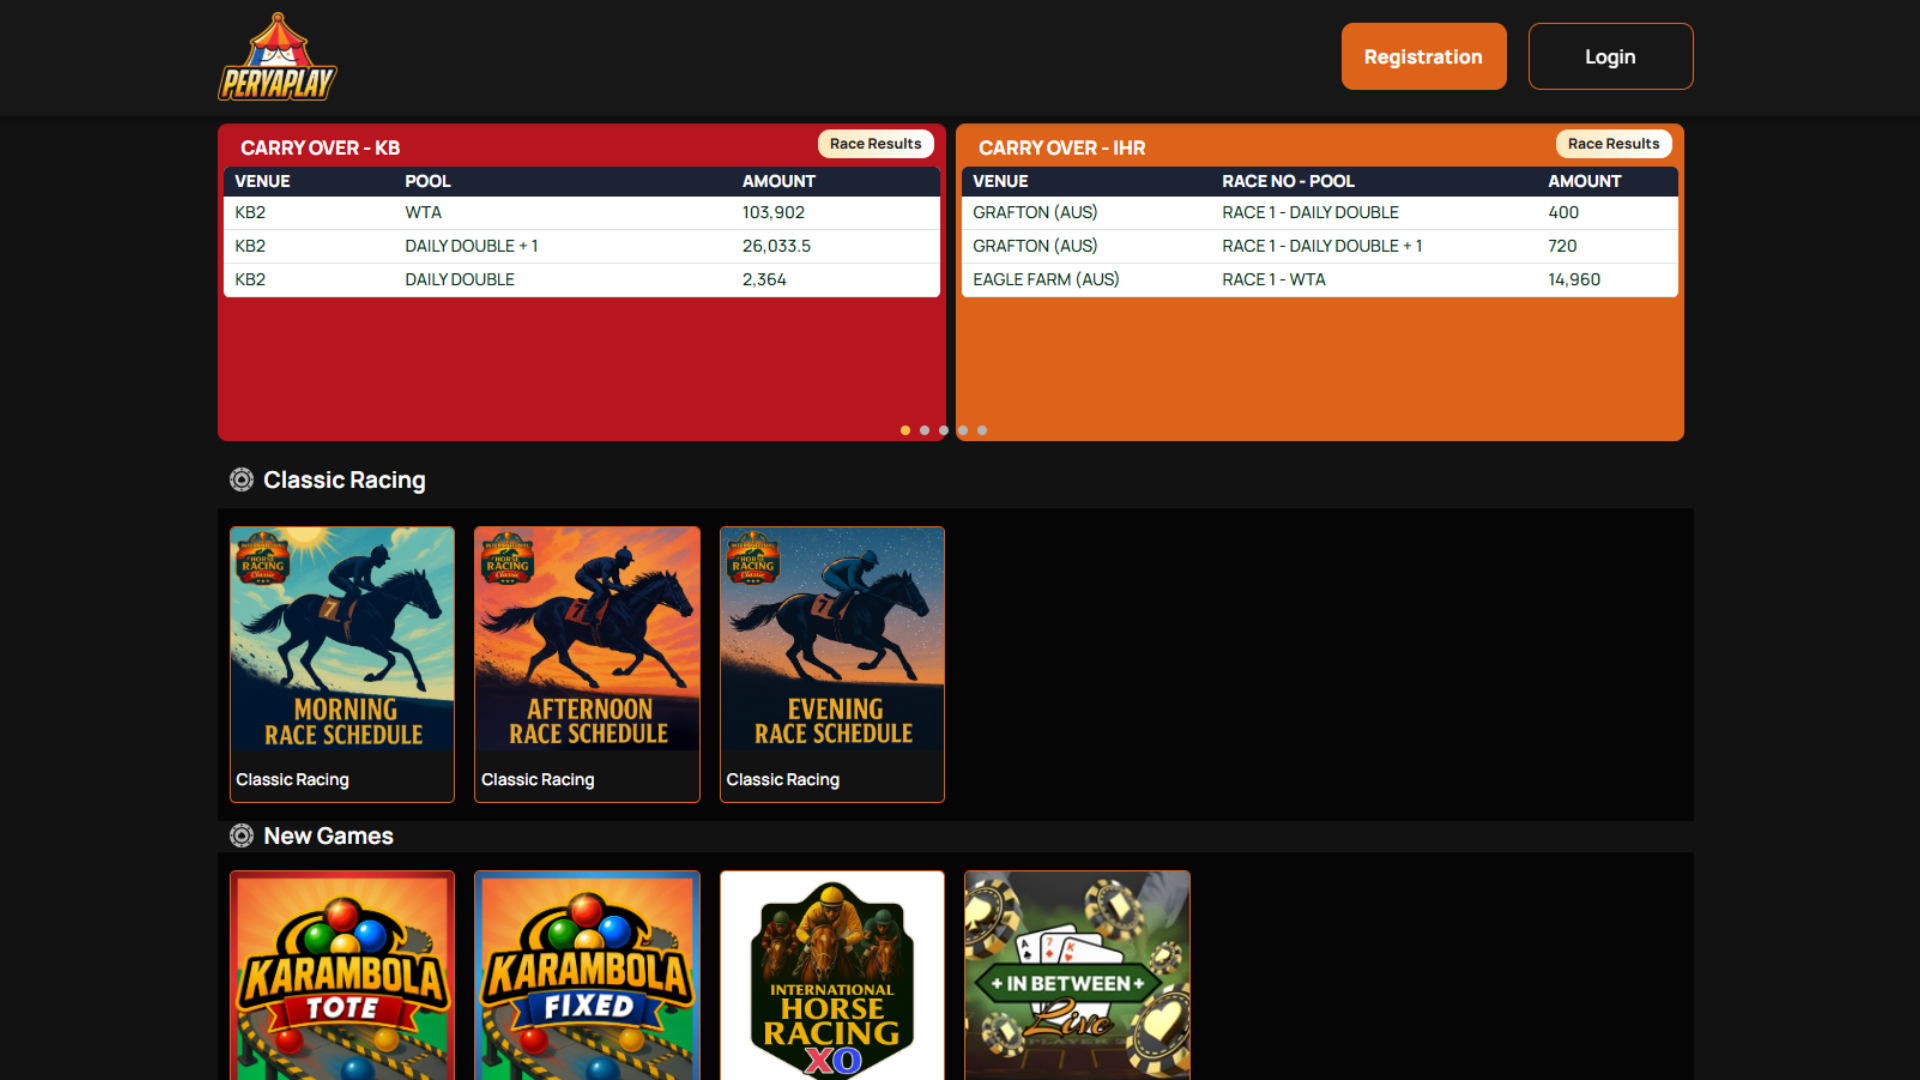Click the Classic Racing section chip icon
This screenshot has height=1080, width=1920.
pos(241,480)
